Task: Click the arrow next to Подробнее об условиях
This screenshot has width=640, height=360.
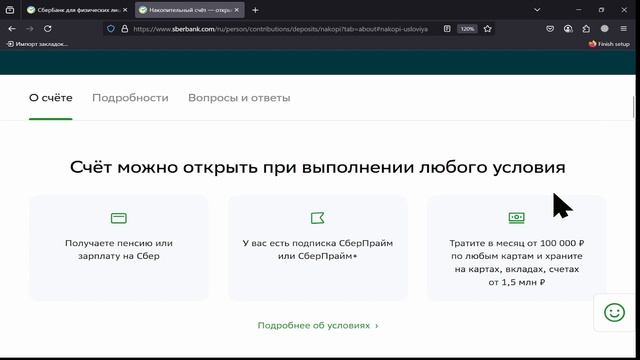Action: pyautogui.click(x=377, y=326)
